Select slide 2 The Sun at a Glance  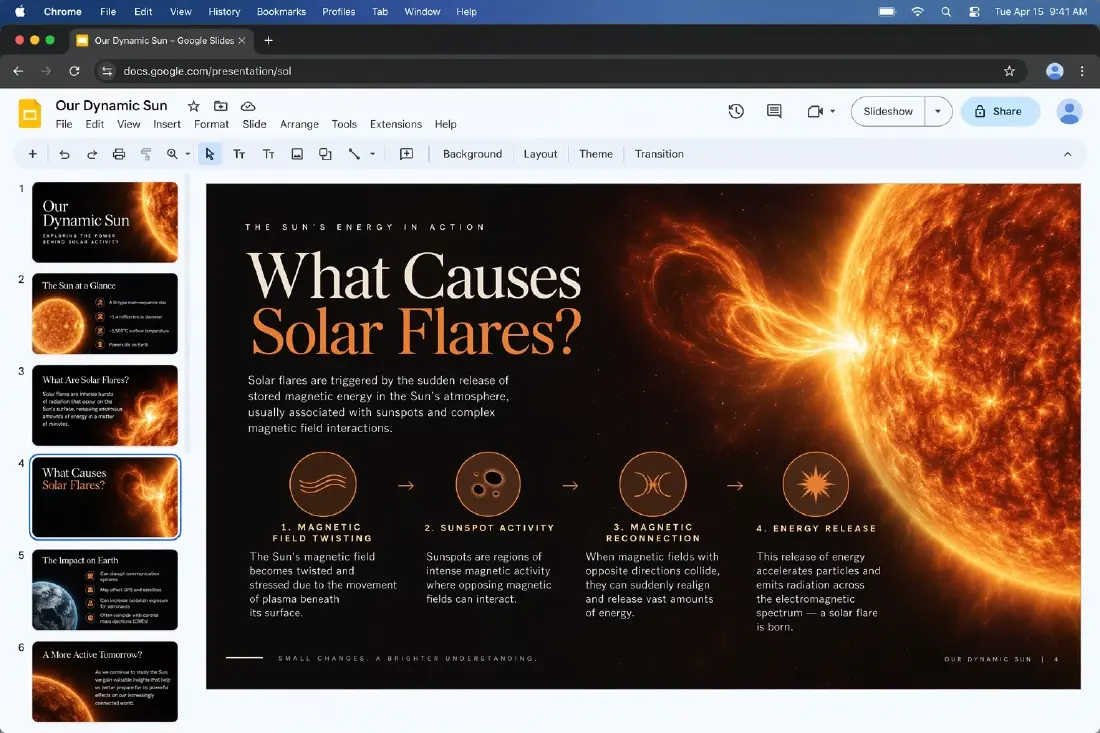click(x=105, y=314)
